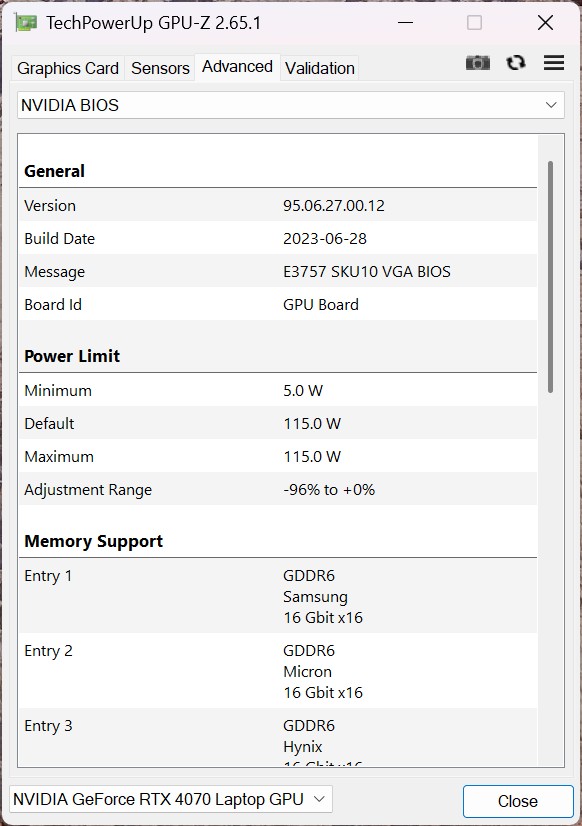This screenshot has width=582, height=826.
Task: Click the GPU-Z app icon in title bar
Action: tap(26, 23)
